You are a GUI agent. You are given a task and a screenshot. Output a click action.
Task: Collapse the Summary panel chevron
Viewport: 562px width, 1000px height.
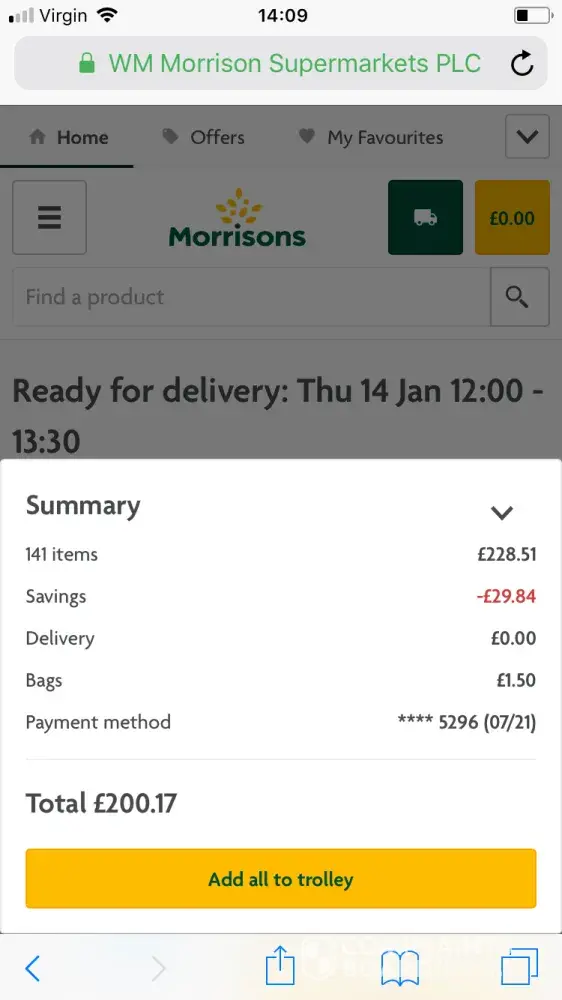click(x=502, y=512)
